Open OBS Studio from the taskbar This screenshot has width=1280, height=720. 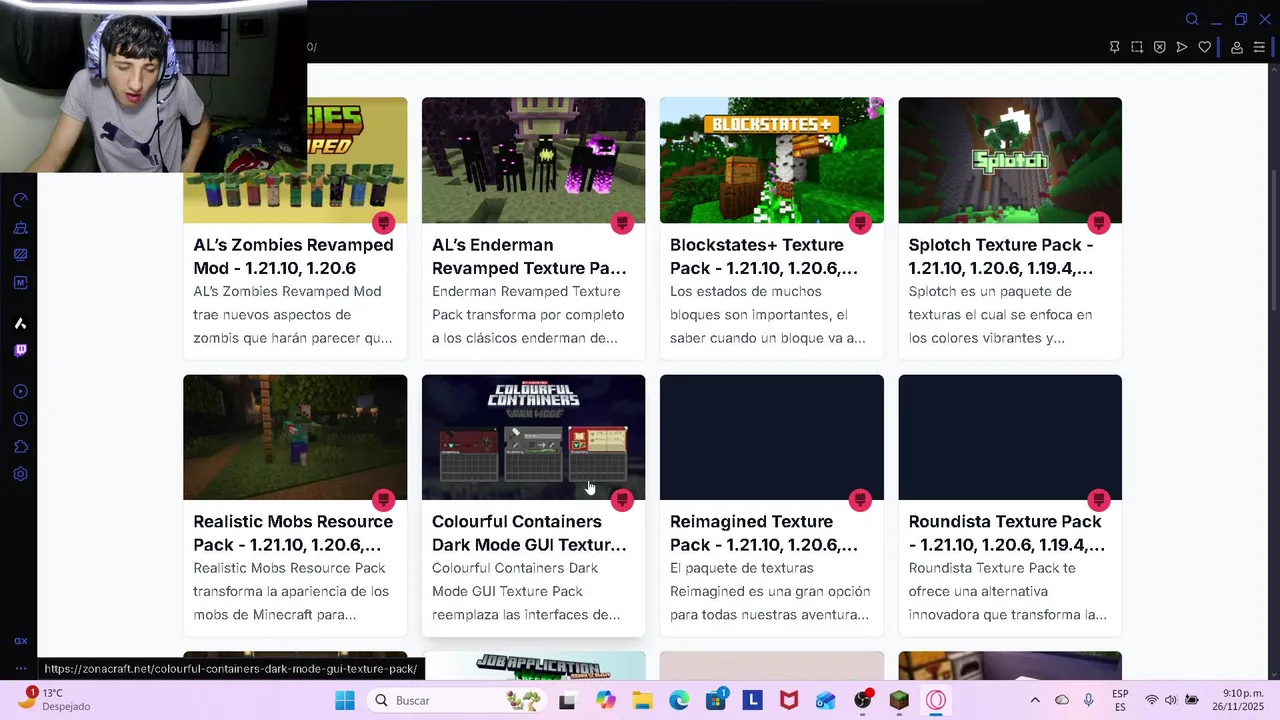point(863,700)
